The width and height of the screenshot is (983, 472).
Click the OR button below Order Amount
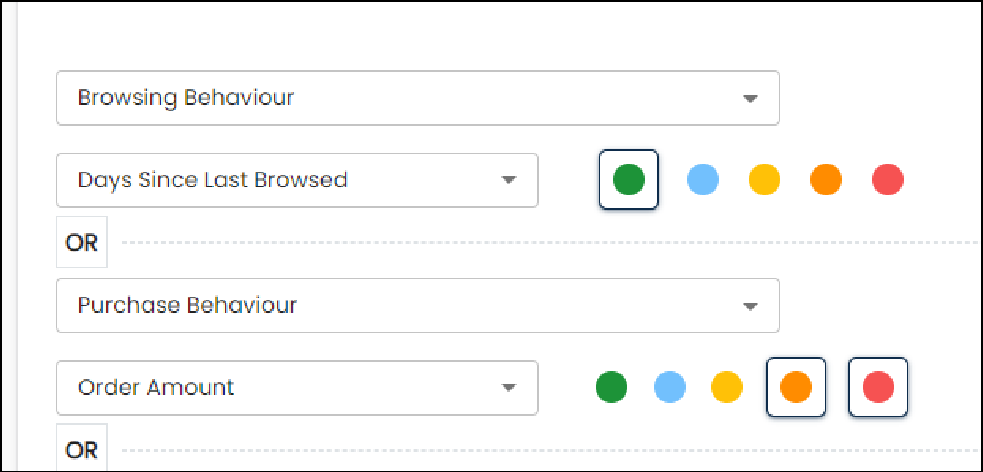click(x=81, y=448)
